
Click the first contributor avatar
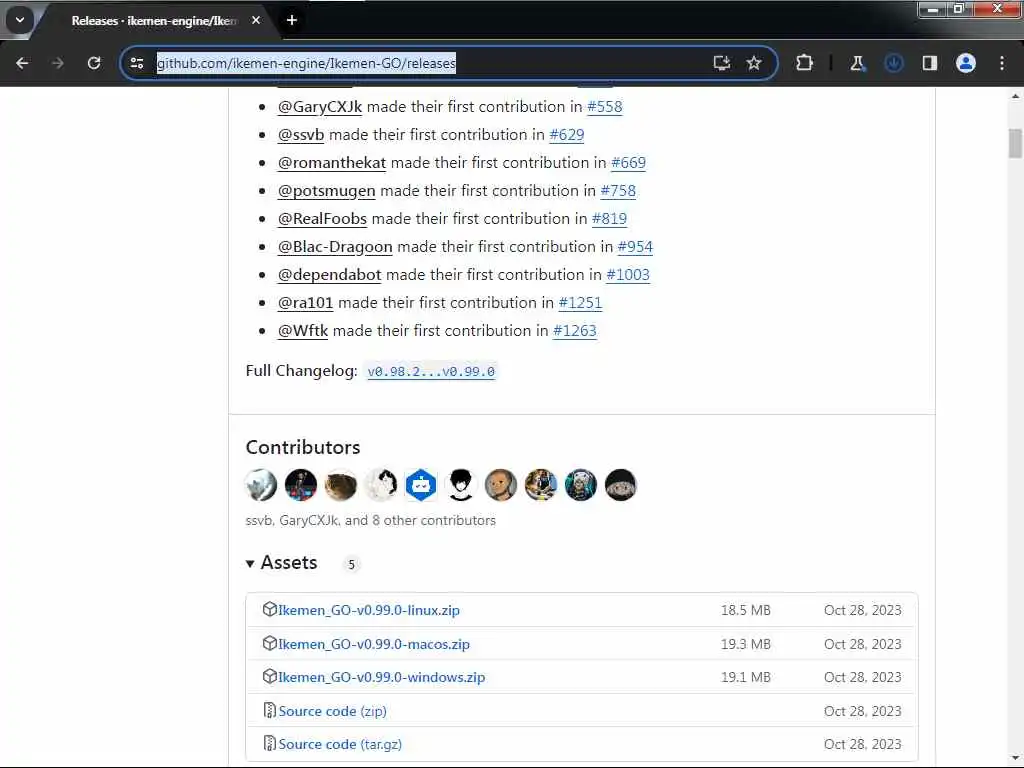click(x=261, y=485)
